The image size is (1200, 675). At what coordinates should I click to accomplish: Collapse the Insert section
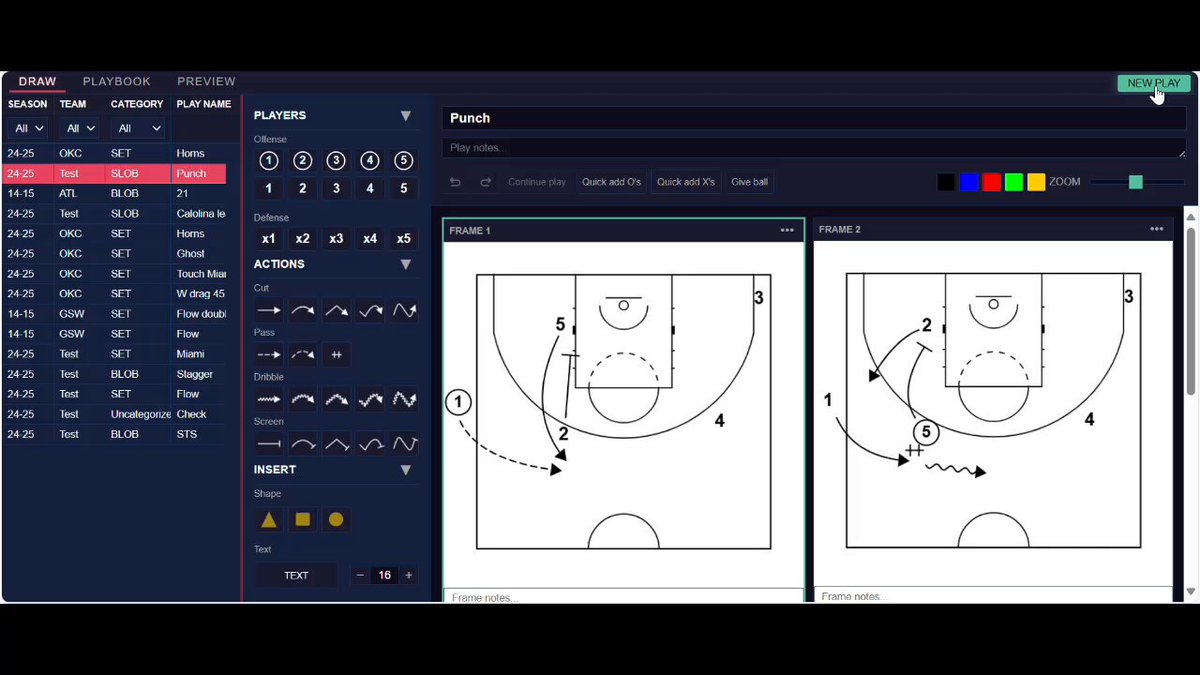(x=406, y=470)
